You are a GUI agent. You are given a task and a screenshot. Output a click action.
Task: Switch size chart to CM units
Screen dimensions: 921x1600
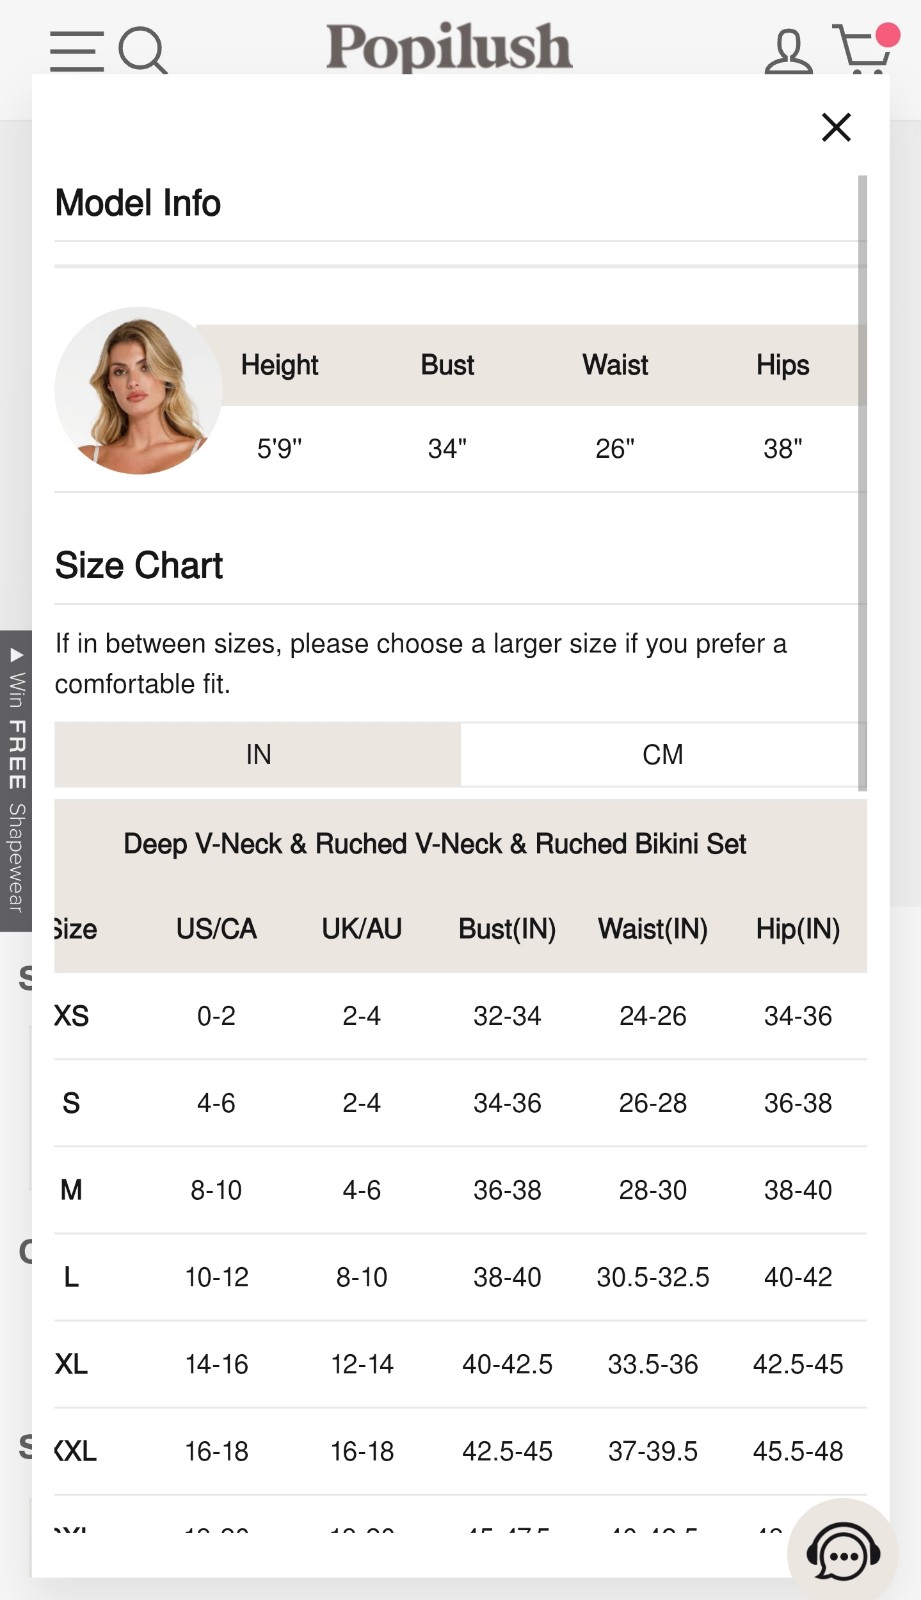[662, 754]
